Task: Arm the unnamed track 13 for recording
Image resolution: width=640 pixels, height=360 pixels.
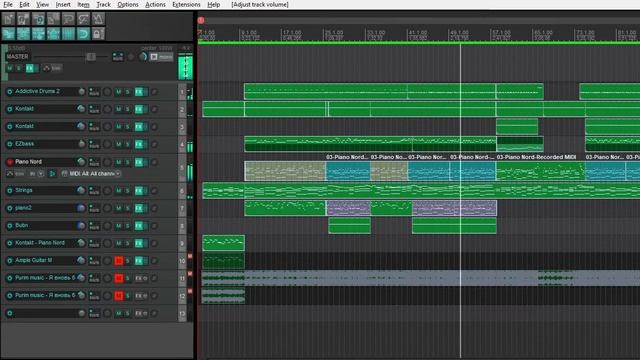Action: 10,313
